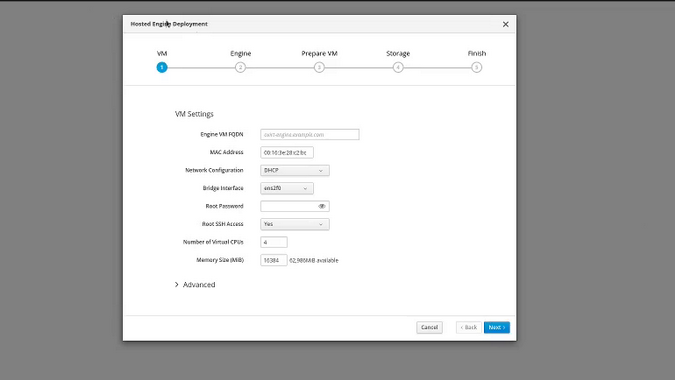Click the Back button
The image size is (675, 380).
pyautogui.click(x=469, y=327)
